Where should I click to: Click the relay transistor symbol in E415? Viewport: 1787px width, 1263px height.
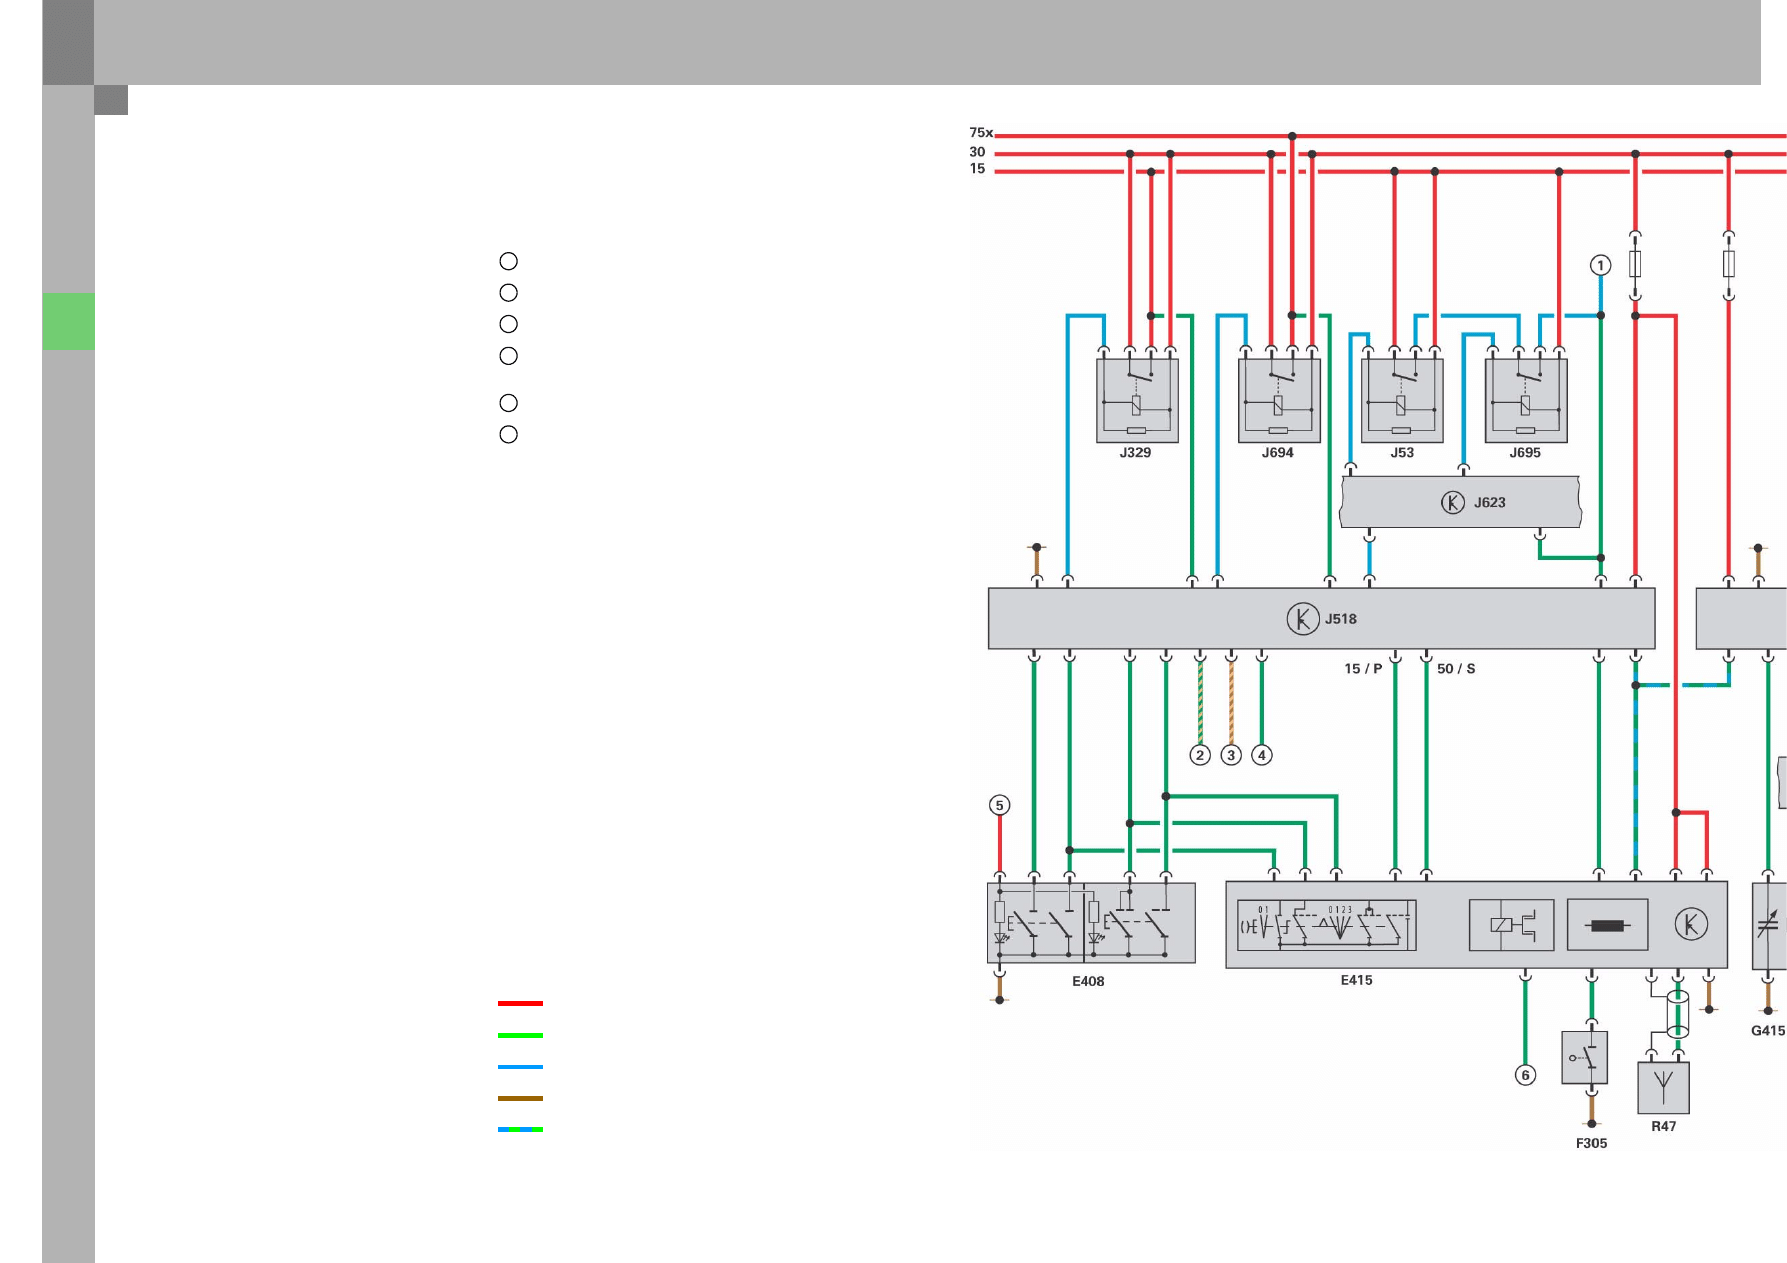(1511, 925)
